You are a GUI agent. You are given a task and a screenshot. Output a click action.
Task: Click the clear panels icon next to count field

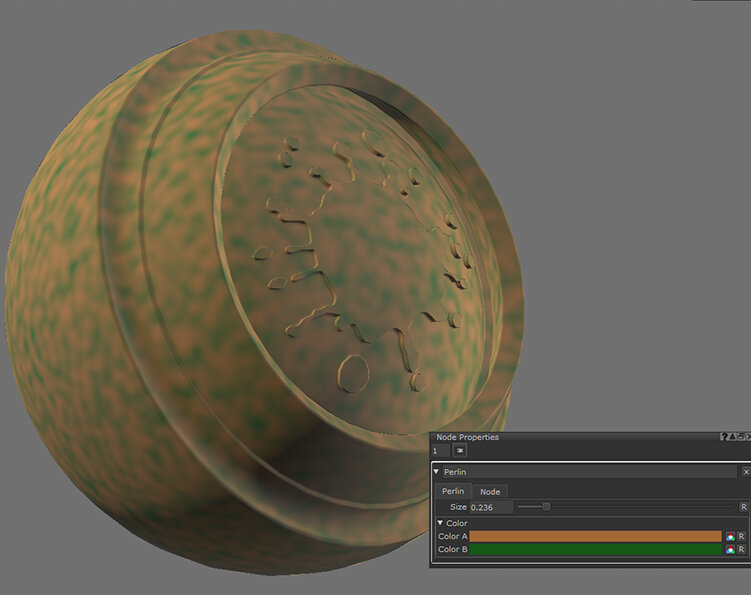click(460, 451)
